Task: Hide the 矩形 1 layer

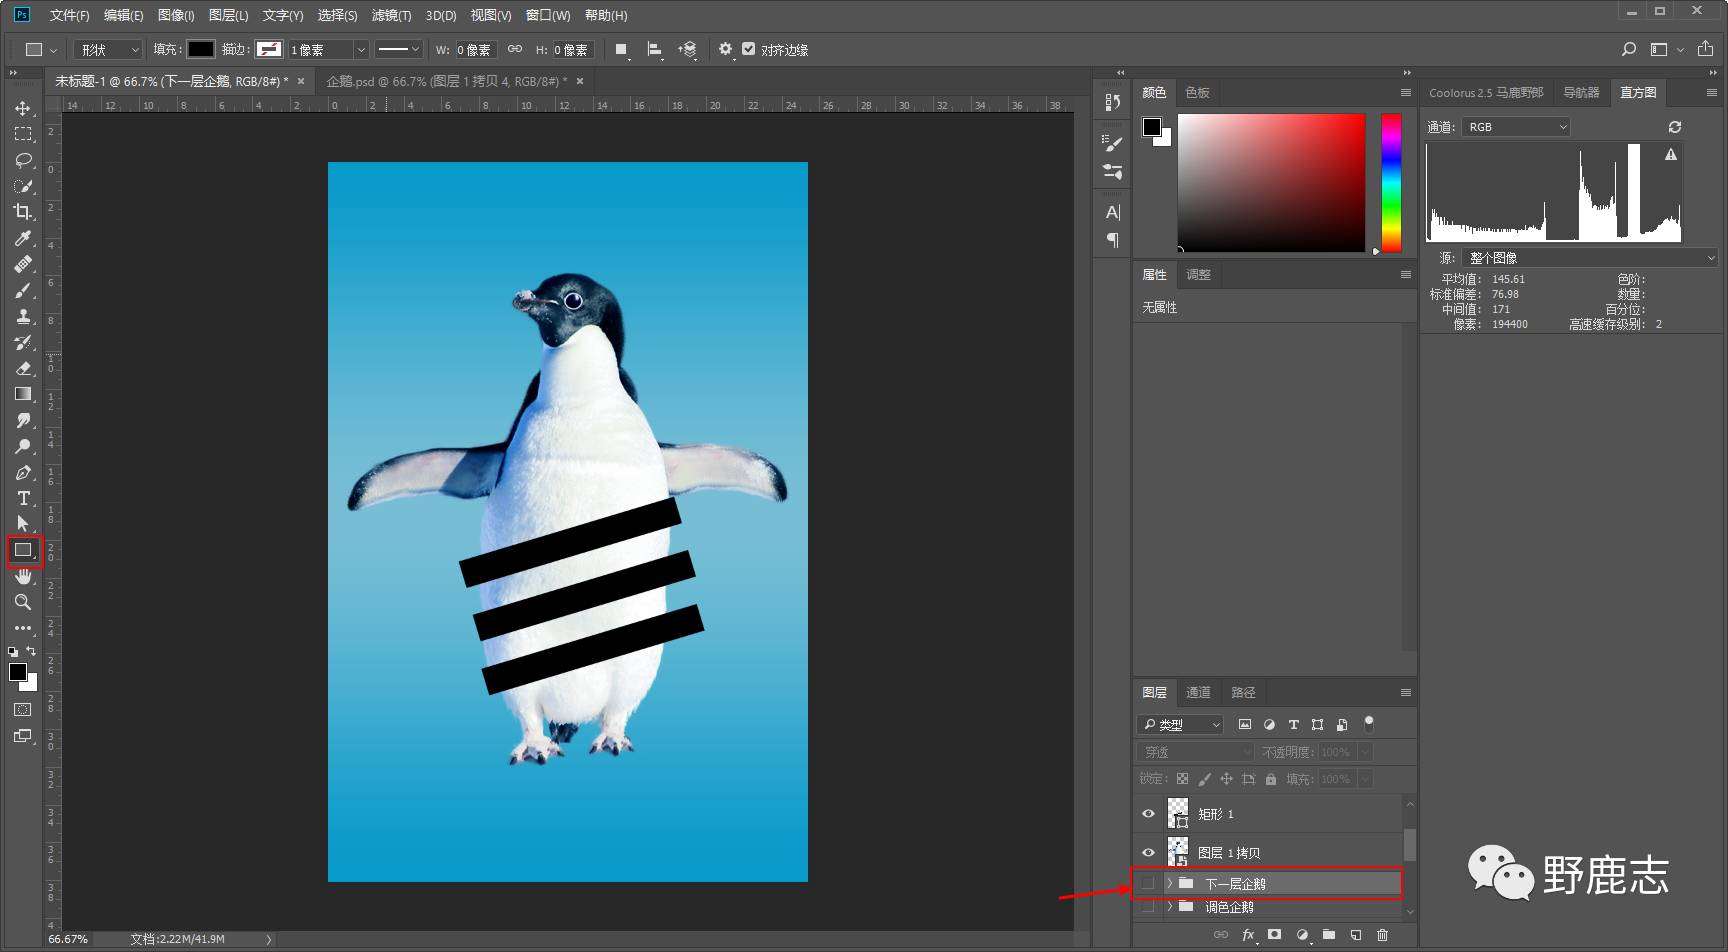Action: 1148,814
